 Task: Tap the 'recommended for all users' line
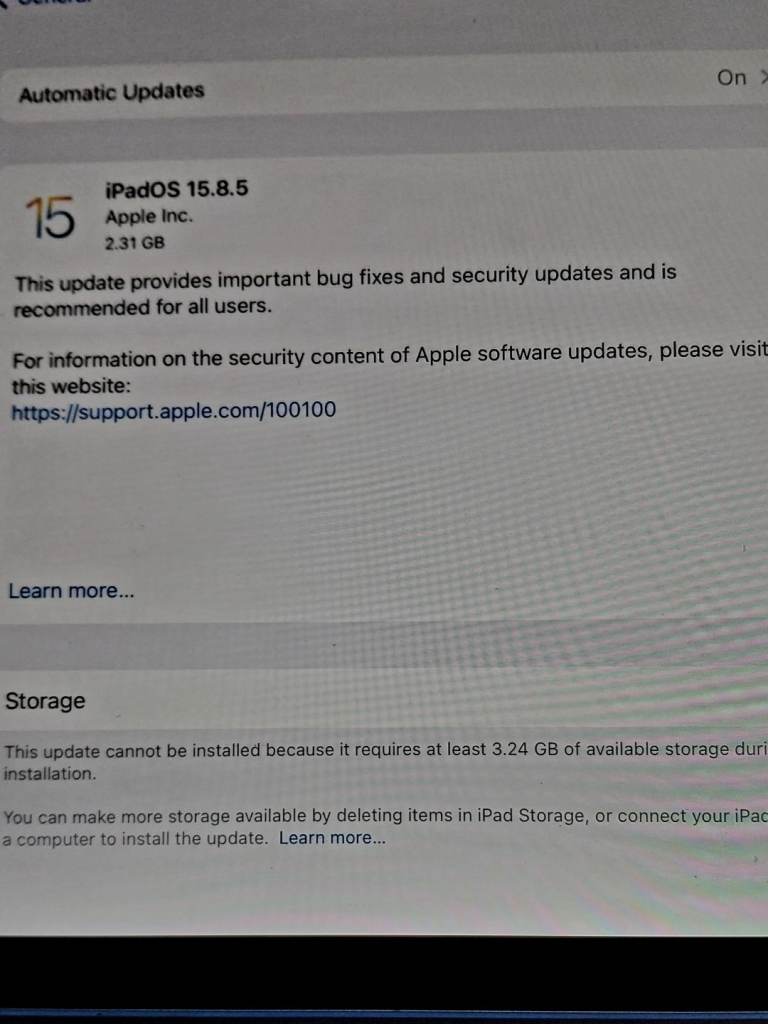[142, 308]
